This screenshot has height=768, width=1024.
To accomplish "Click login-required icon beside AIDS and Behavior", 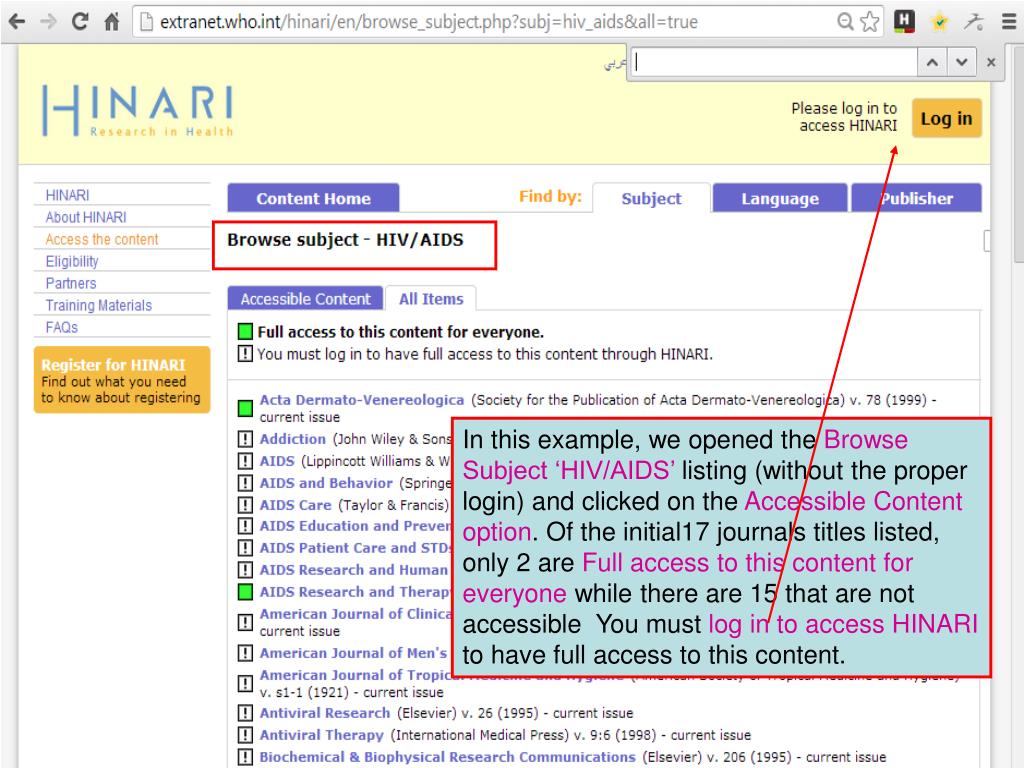I will tap(245, 483).
